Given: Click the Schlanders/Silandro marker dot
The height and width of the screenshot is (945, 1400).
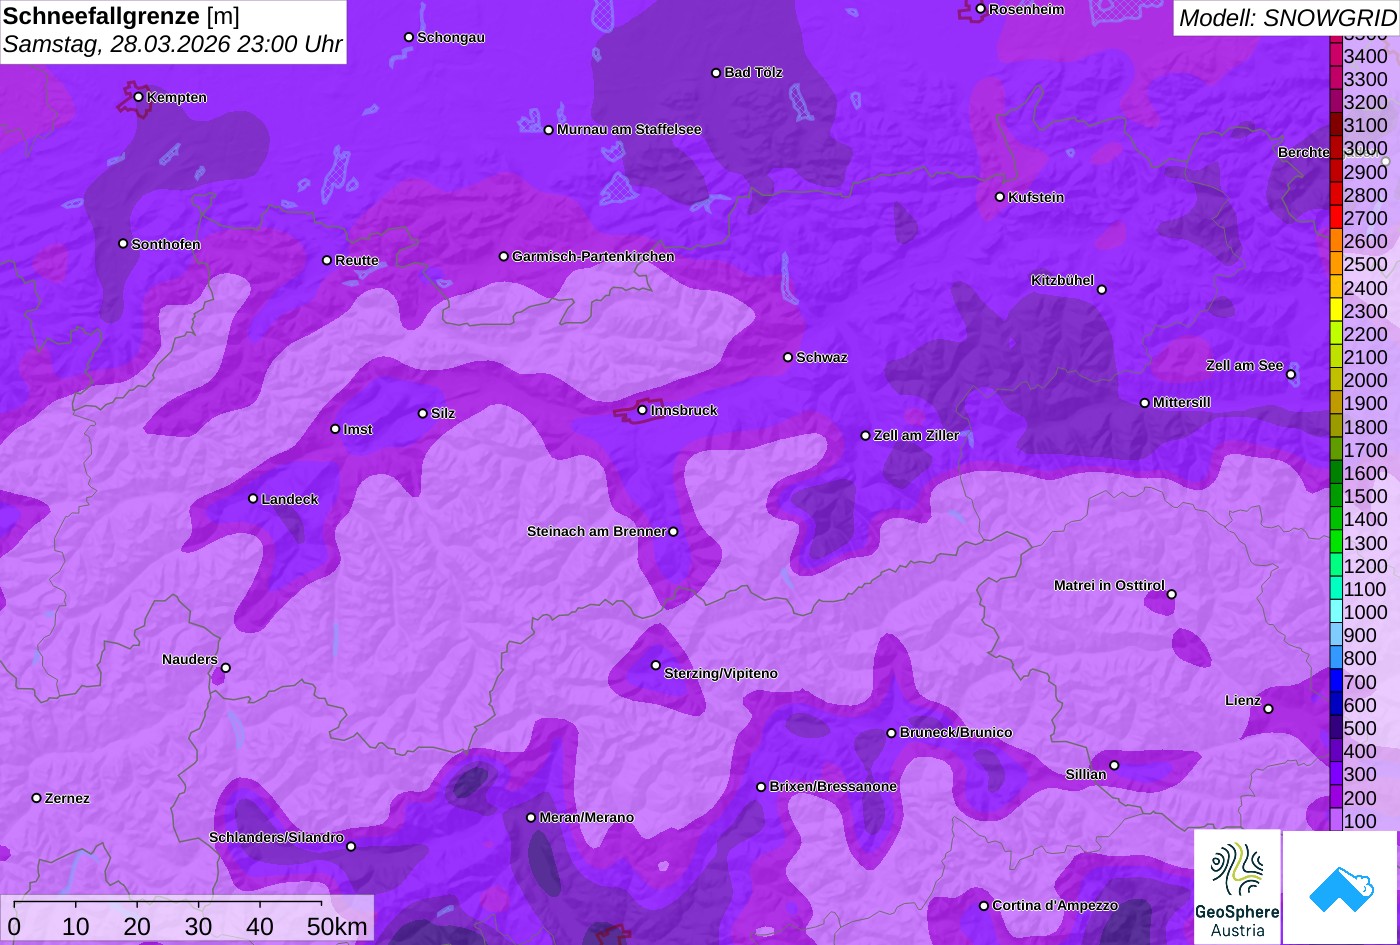Looking at the screenshot, I should [351, 847].
